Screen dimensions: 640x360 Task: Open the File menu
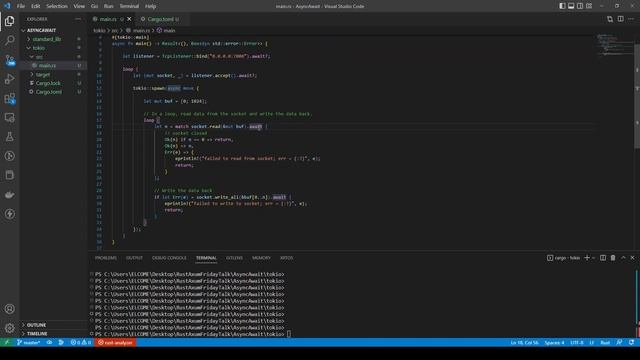pos(21,6)
